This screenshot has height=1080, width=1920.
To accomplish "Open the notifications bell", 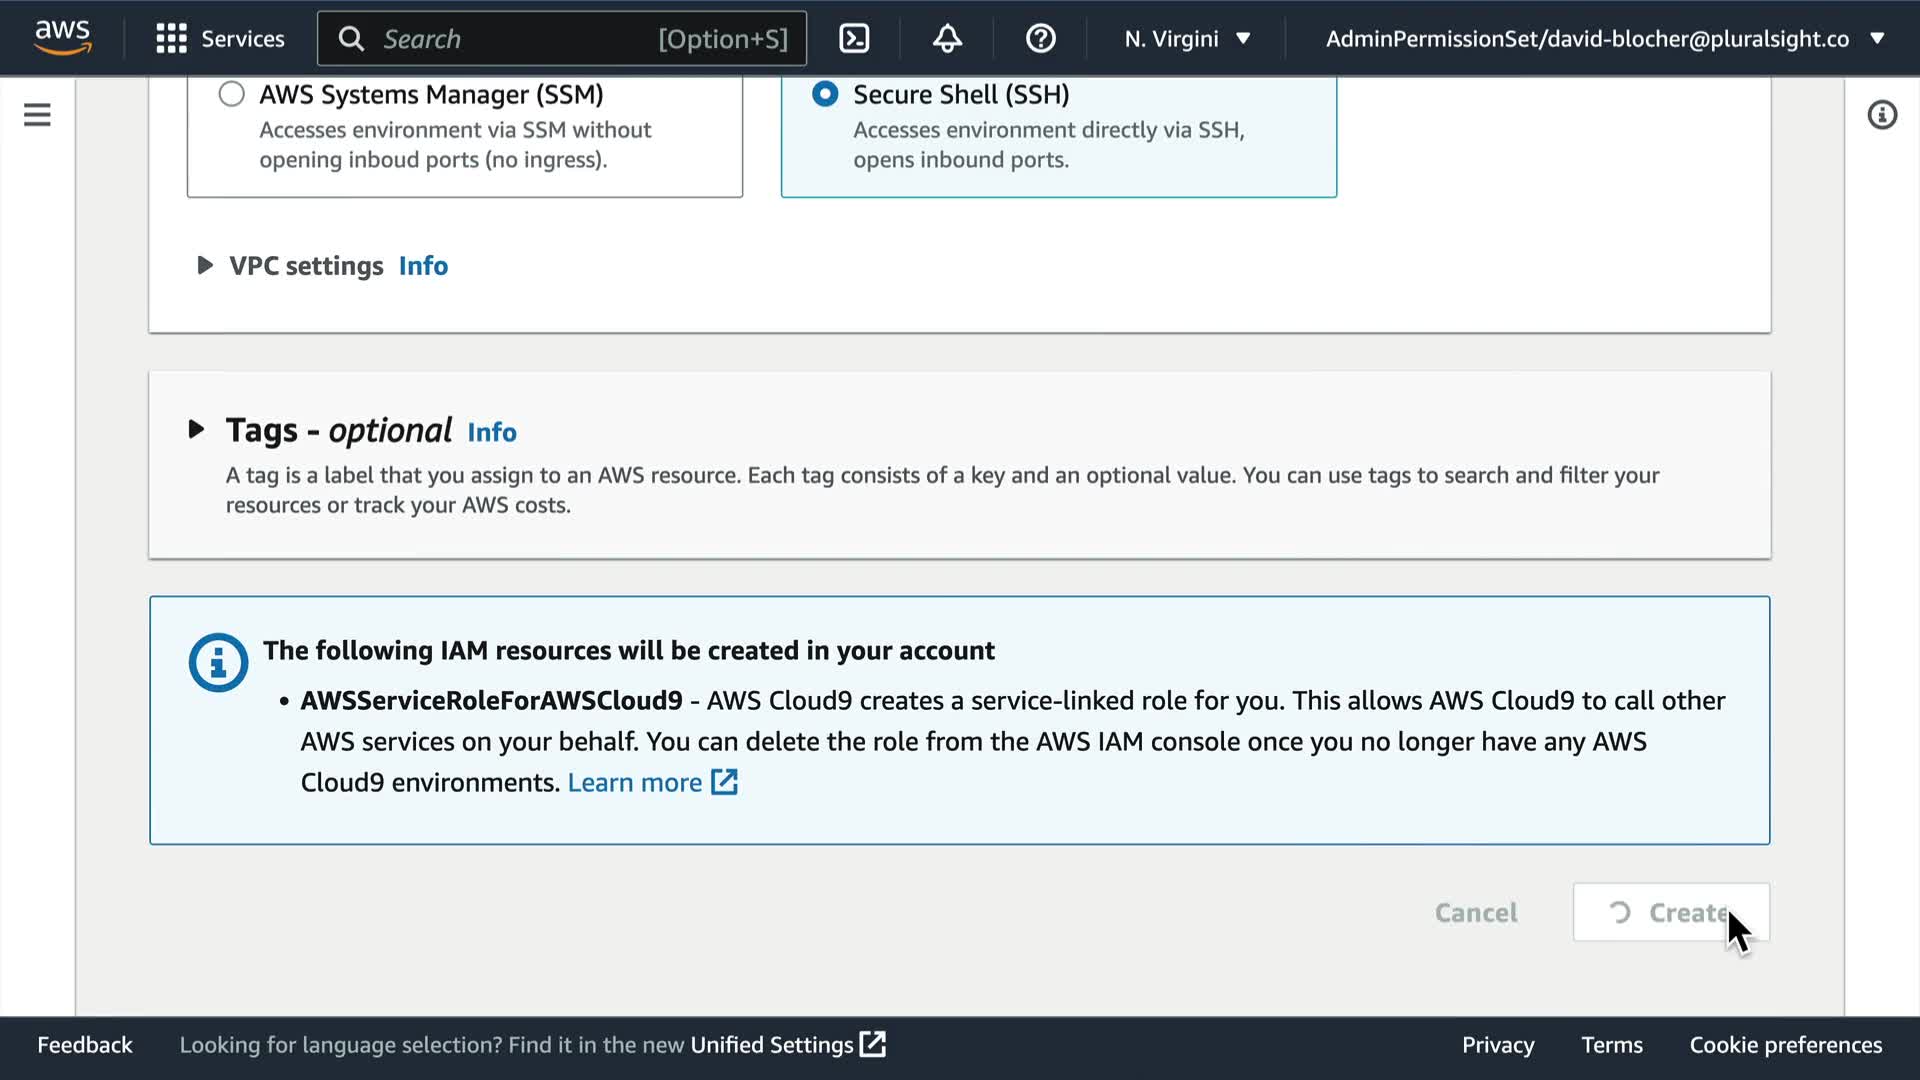I will (x=947, y=39).
